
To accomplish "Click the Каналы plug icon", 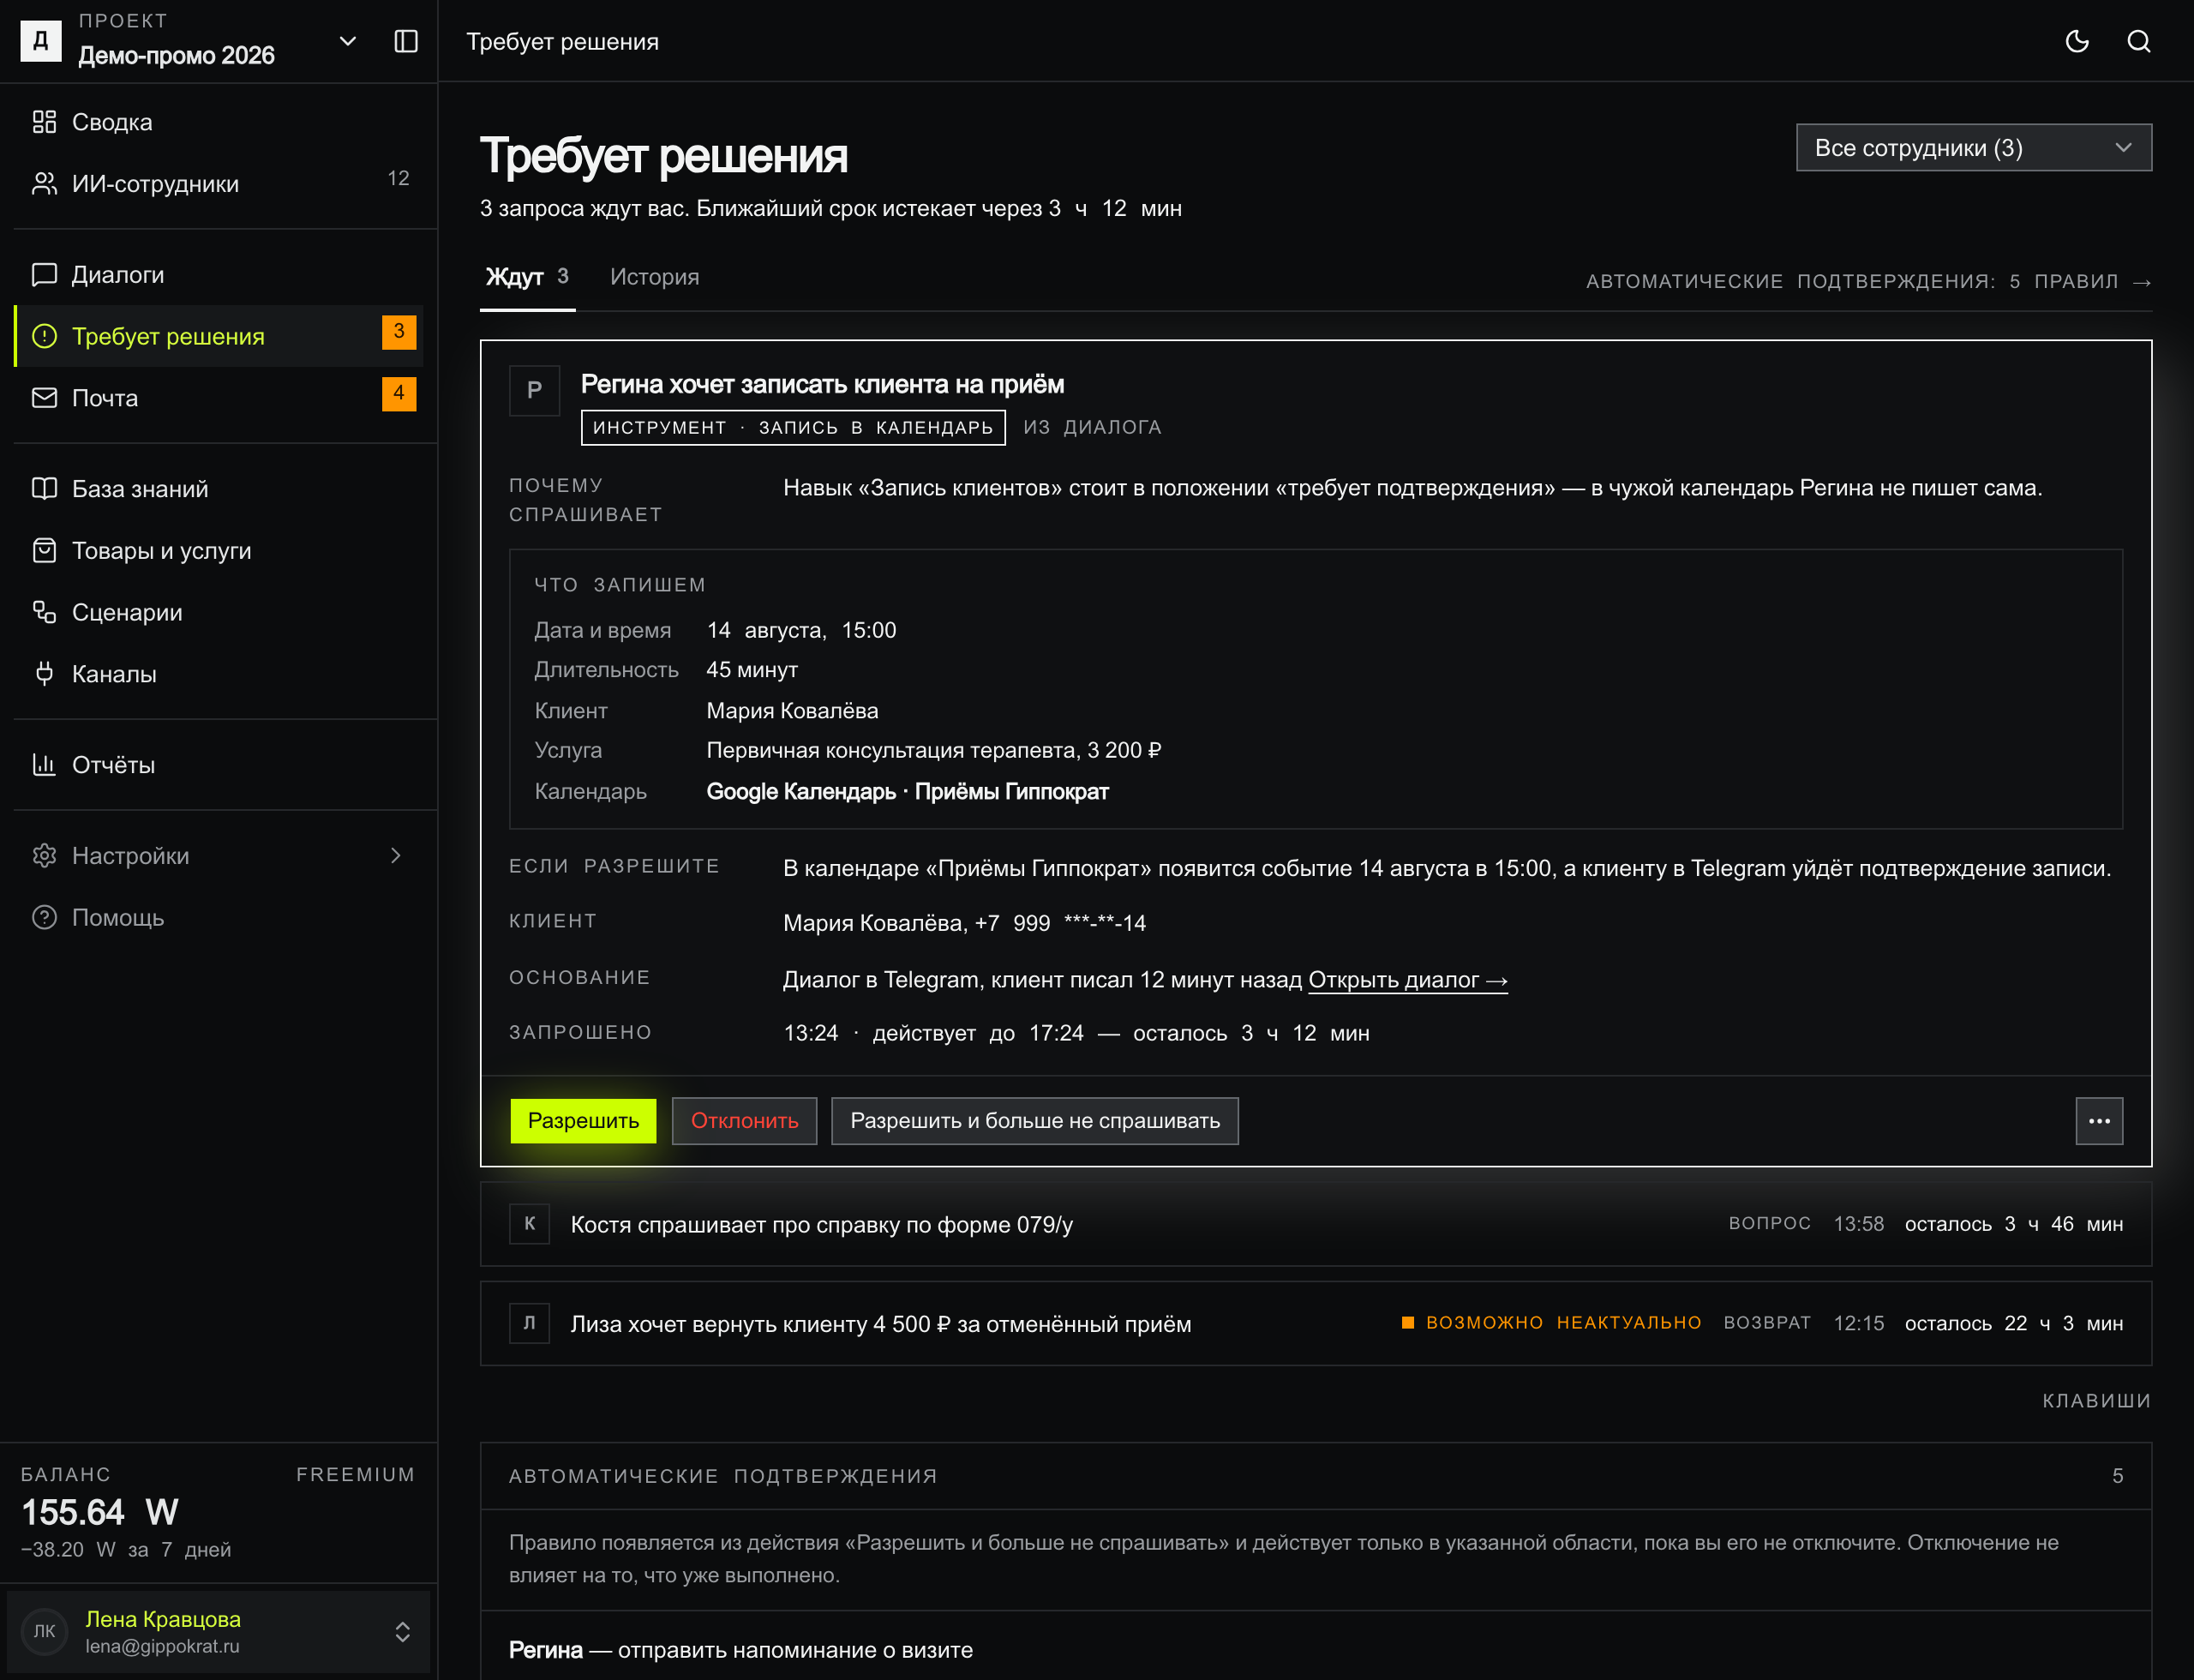I will (44, 673).
